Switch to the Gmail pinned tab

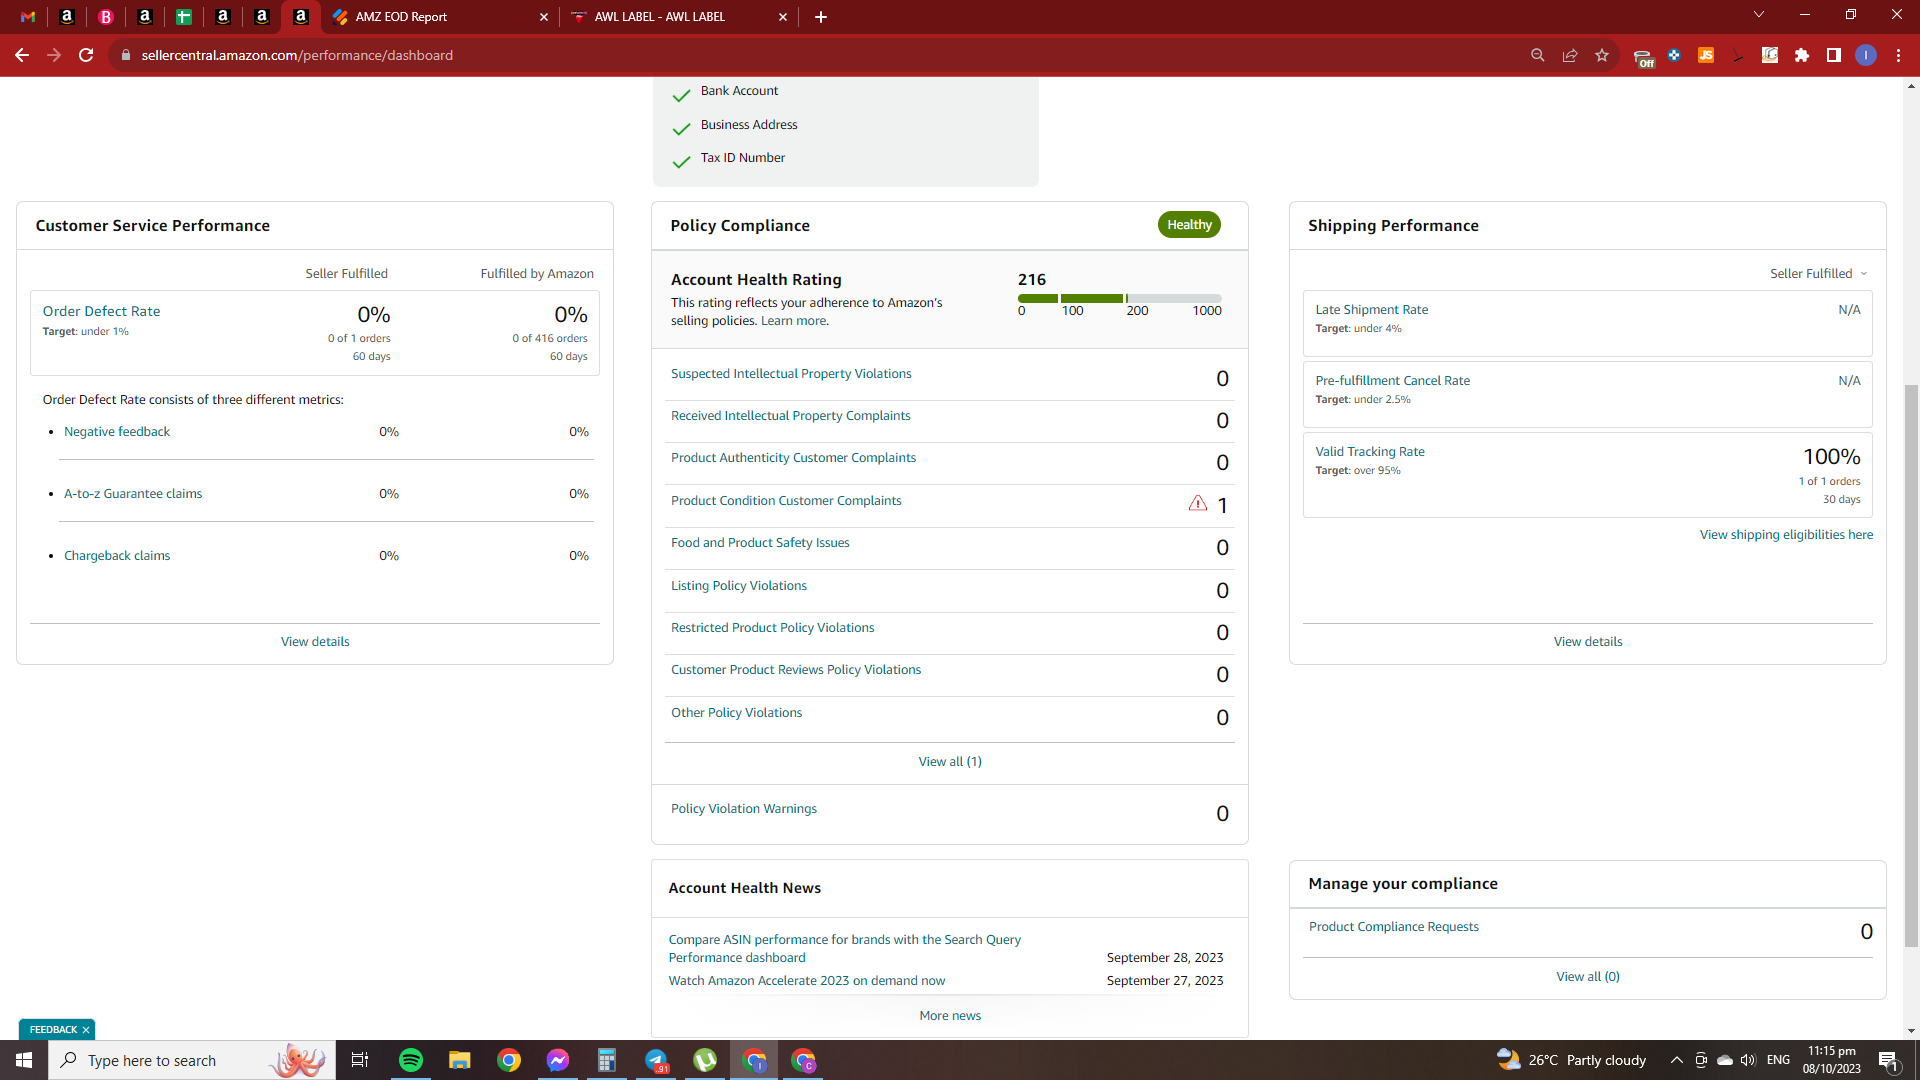tap(28, 17)
